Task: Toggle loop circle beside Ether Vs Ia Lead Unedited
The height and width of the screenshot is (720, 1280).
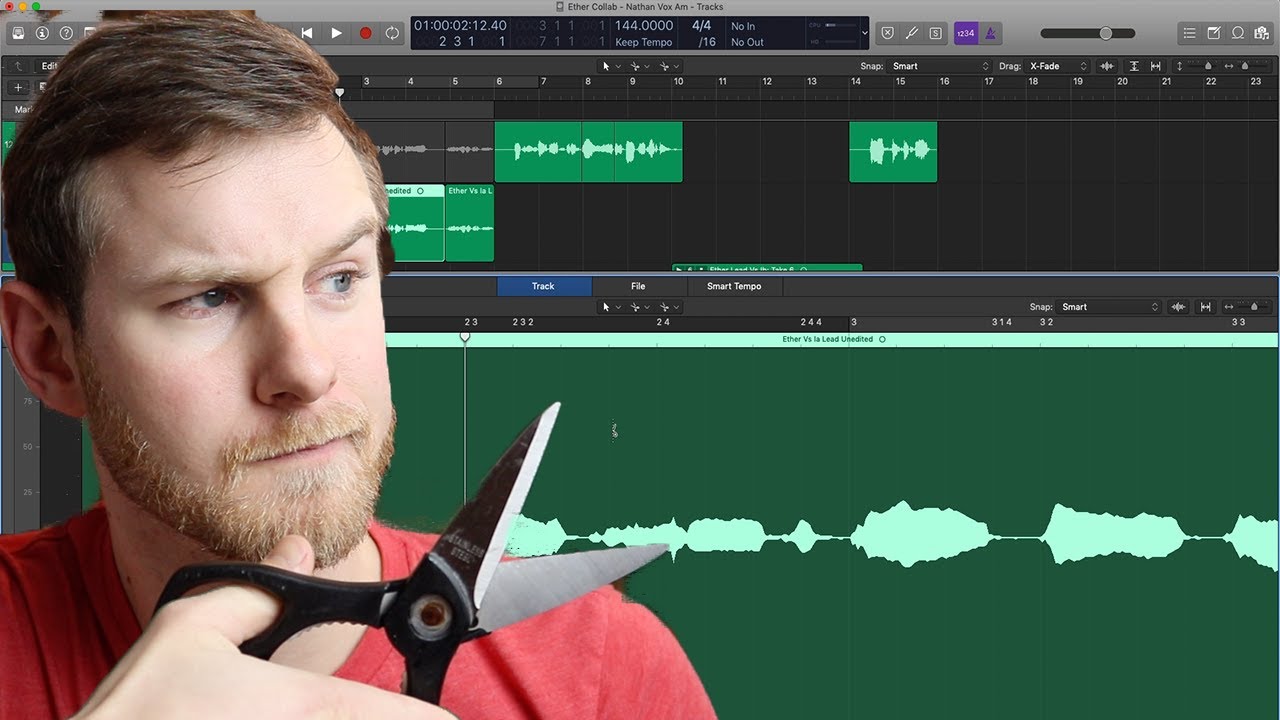Action: coord(882,339)
